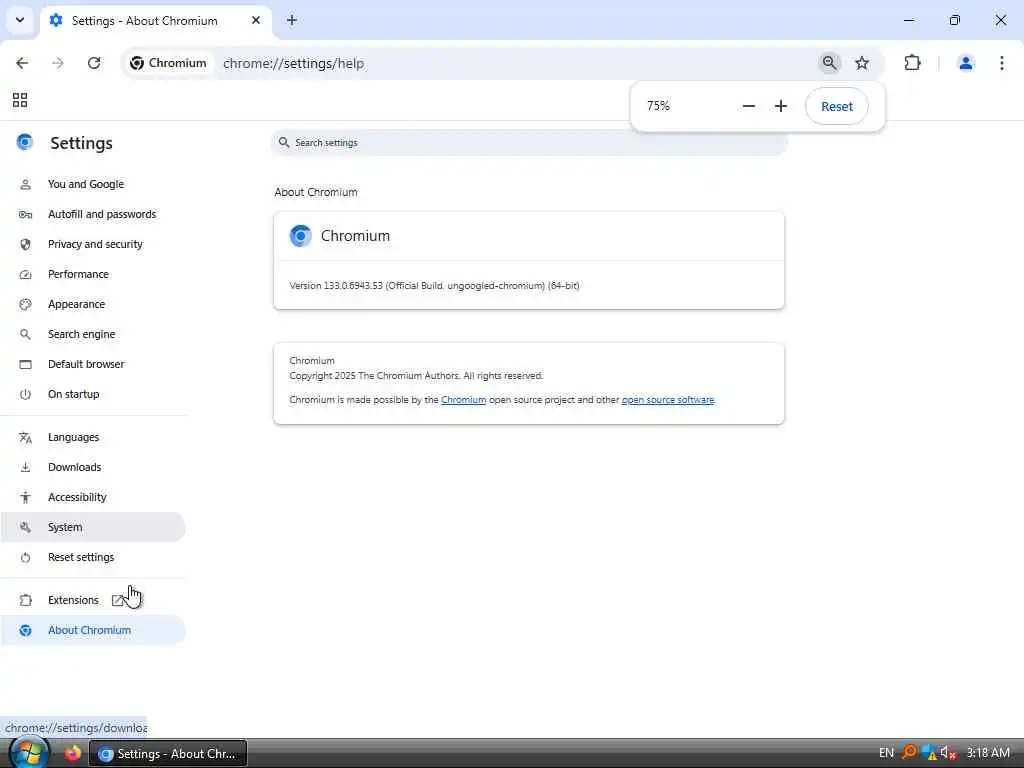
Task: Open Downloads settings
Action: [x=93, y=468]
